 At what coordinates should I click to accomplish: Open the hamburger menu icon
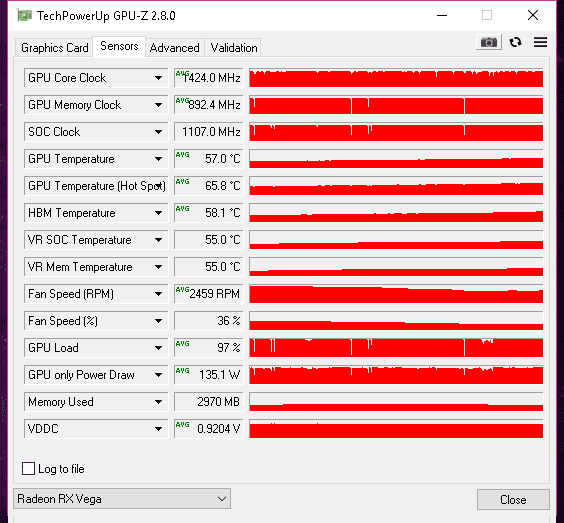point(540,42)
